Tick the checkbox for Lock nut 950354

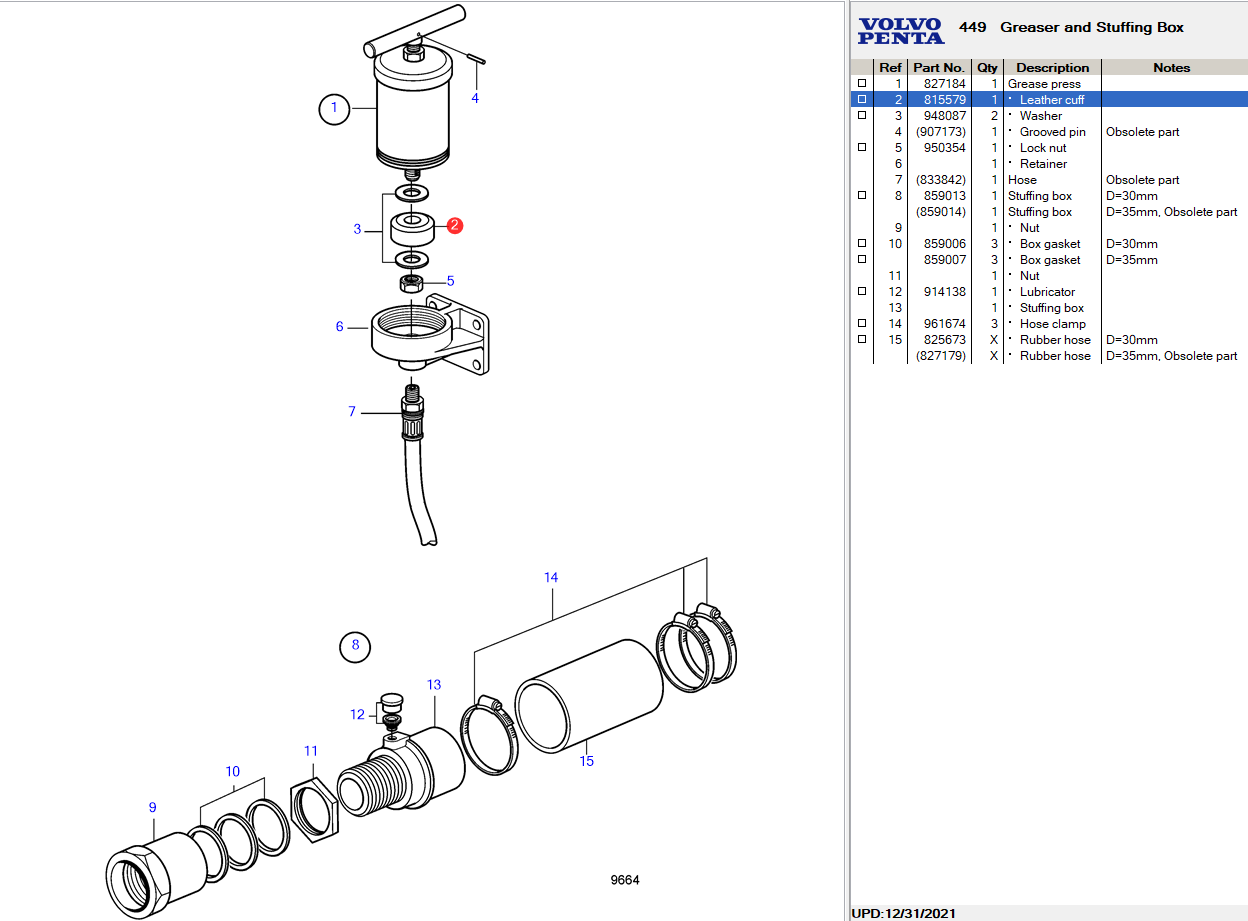(862, 148)
